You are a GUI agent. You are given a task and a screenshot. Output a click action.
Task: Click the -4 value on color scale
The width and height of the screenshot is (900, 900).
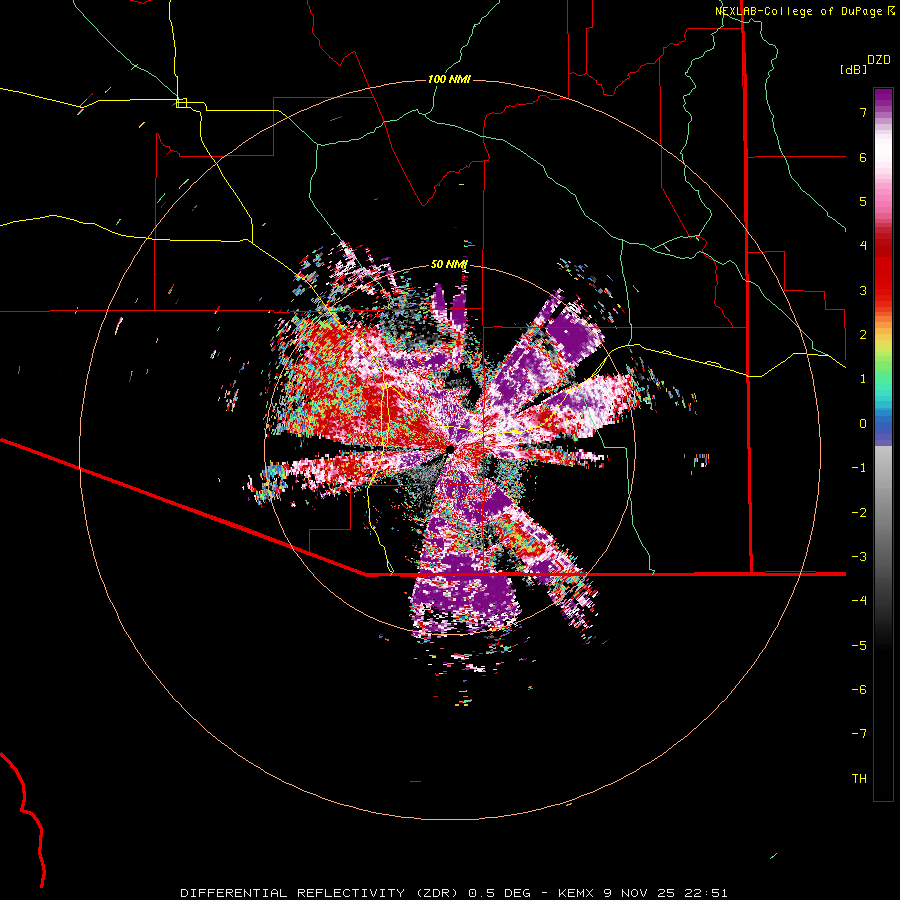pyautogui.click(x=859, y=601)
